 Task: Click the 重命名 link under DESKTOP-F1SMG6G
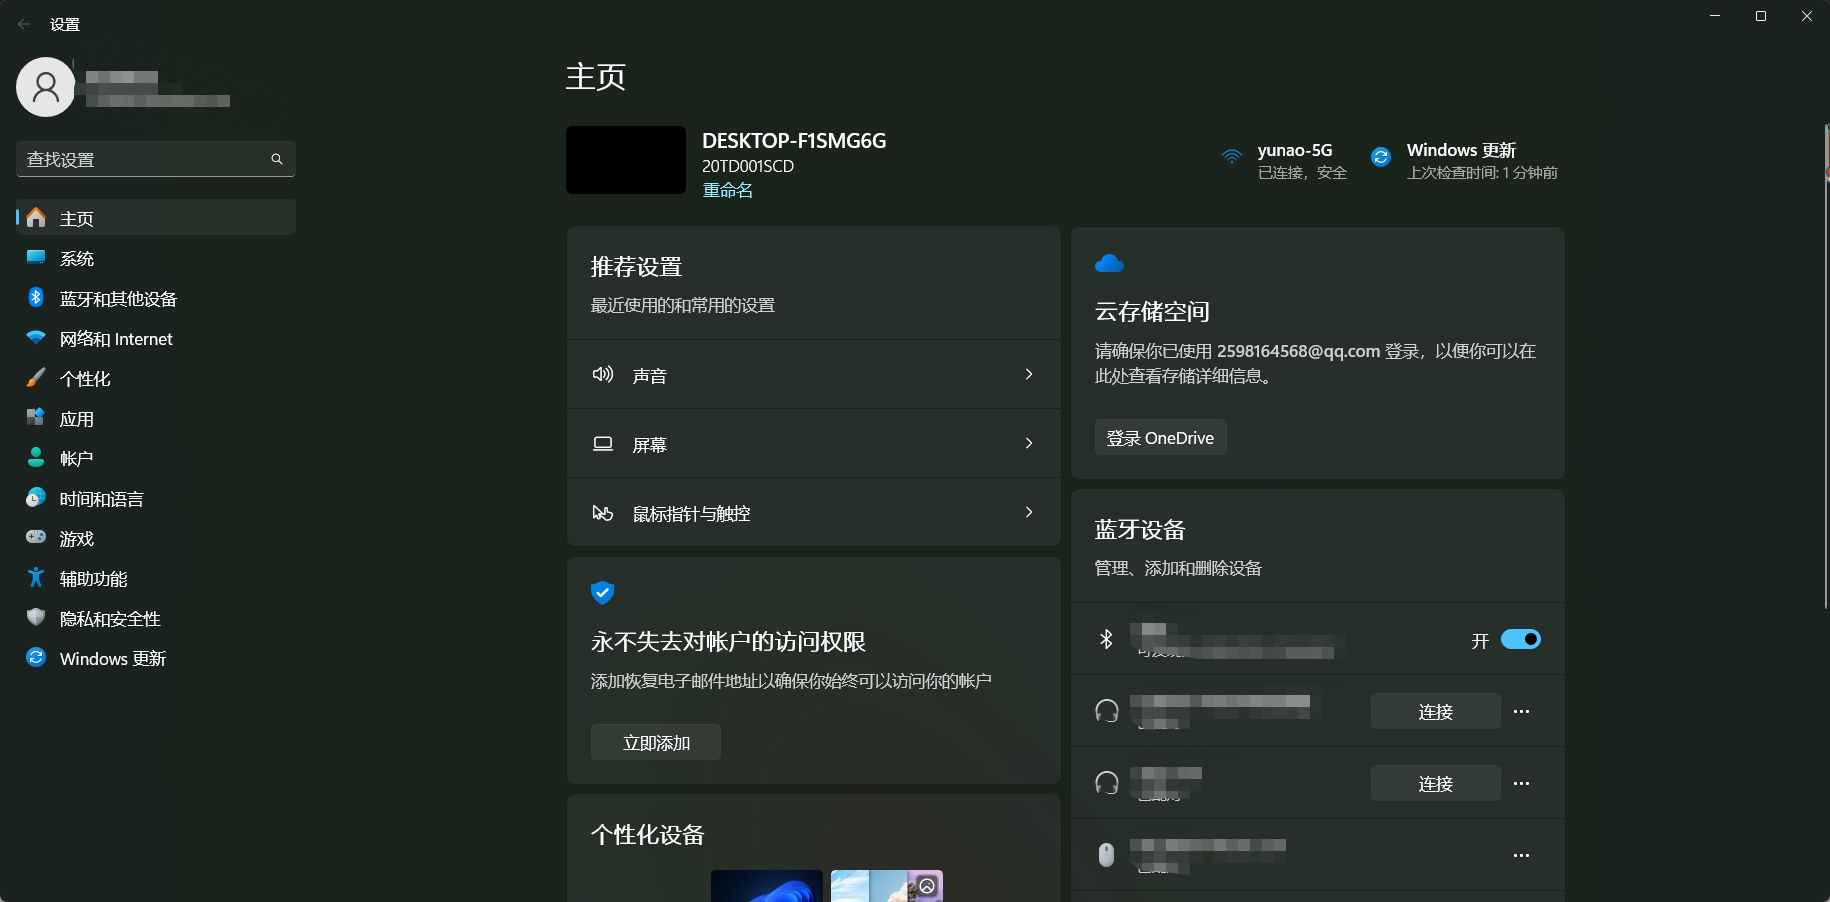point(727,189)
